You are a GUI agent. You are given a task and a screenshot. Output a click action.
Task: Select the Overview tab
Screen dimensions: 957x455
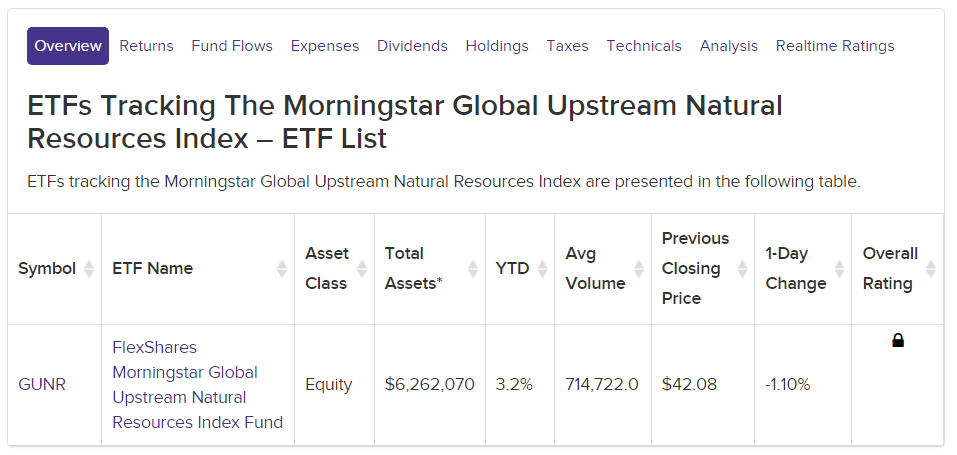click(68, 46)
